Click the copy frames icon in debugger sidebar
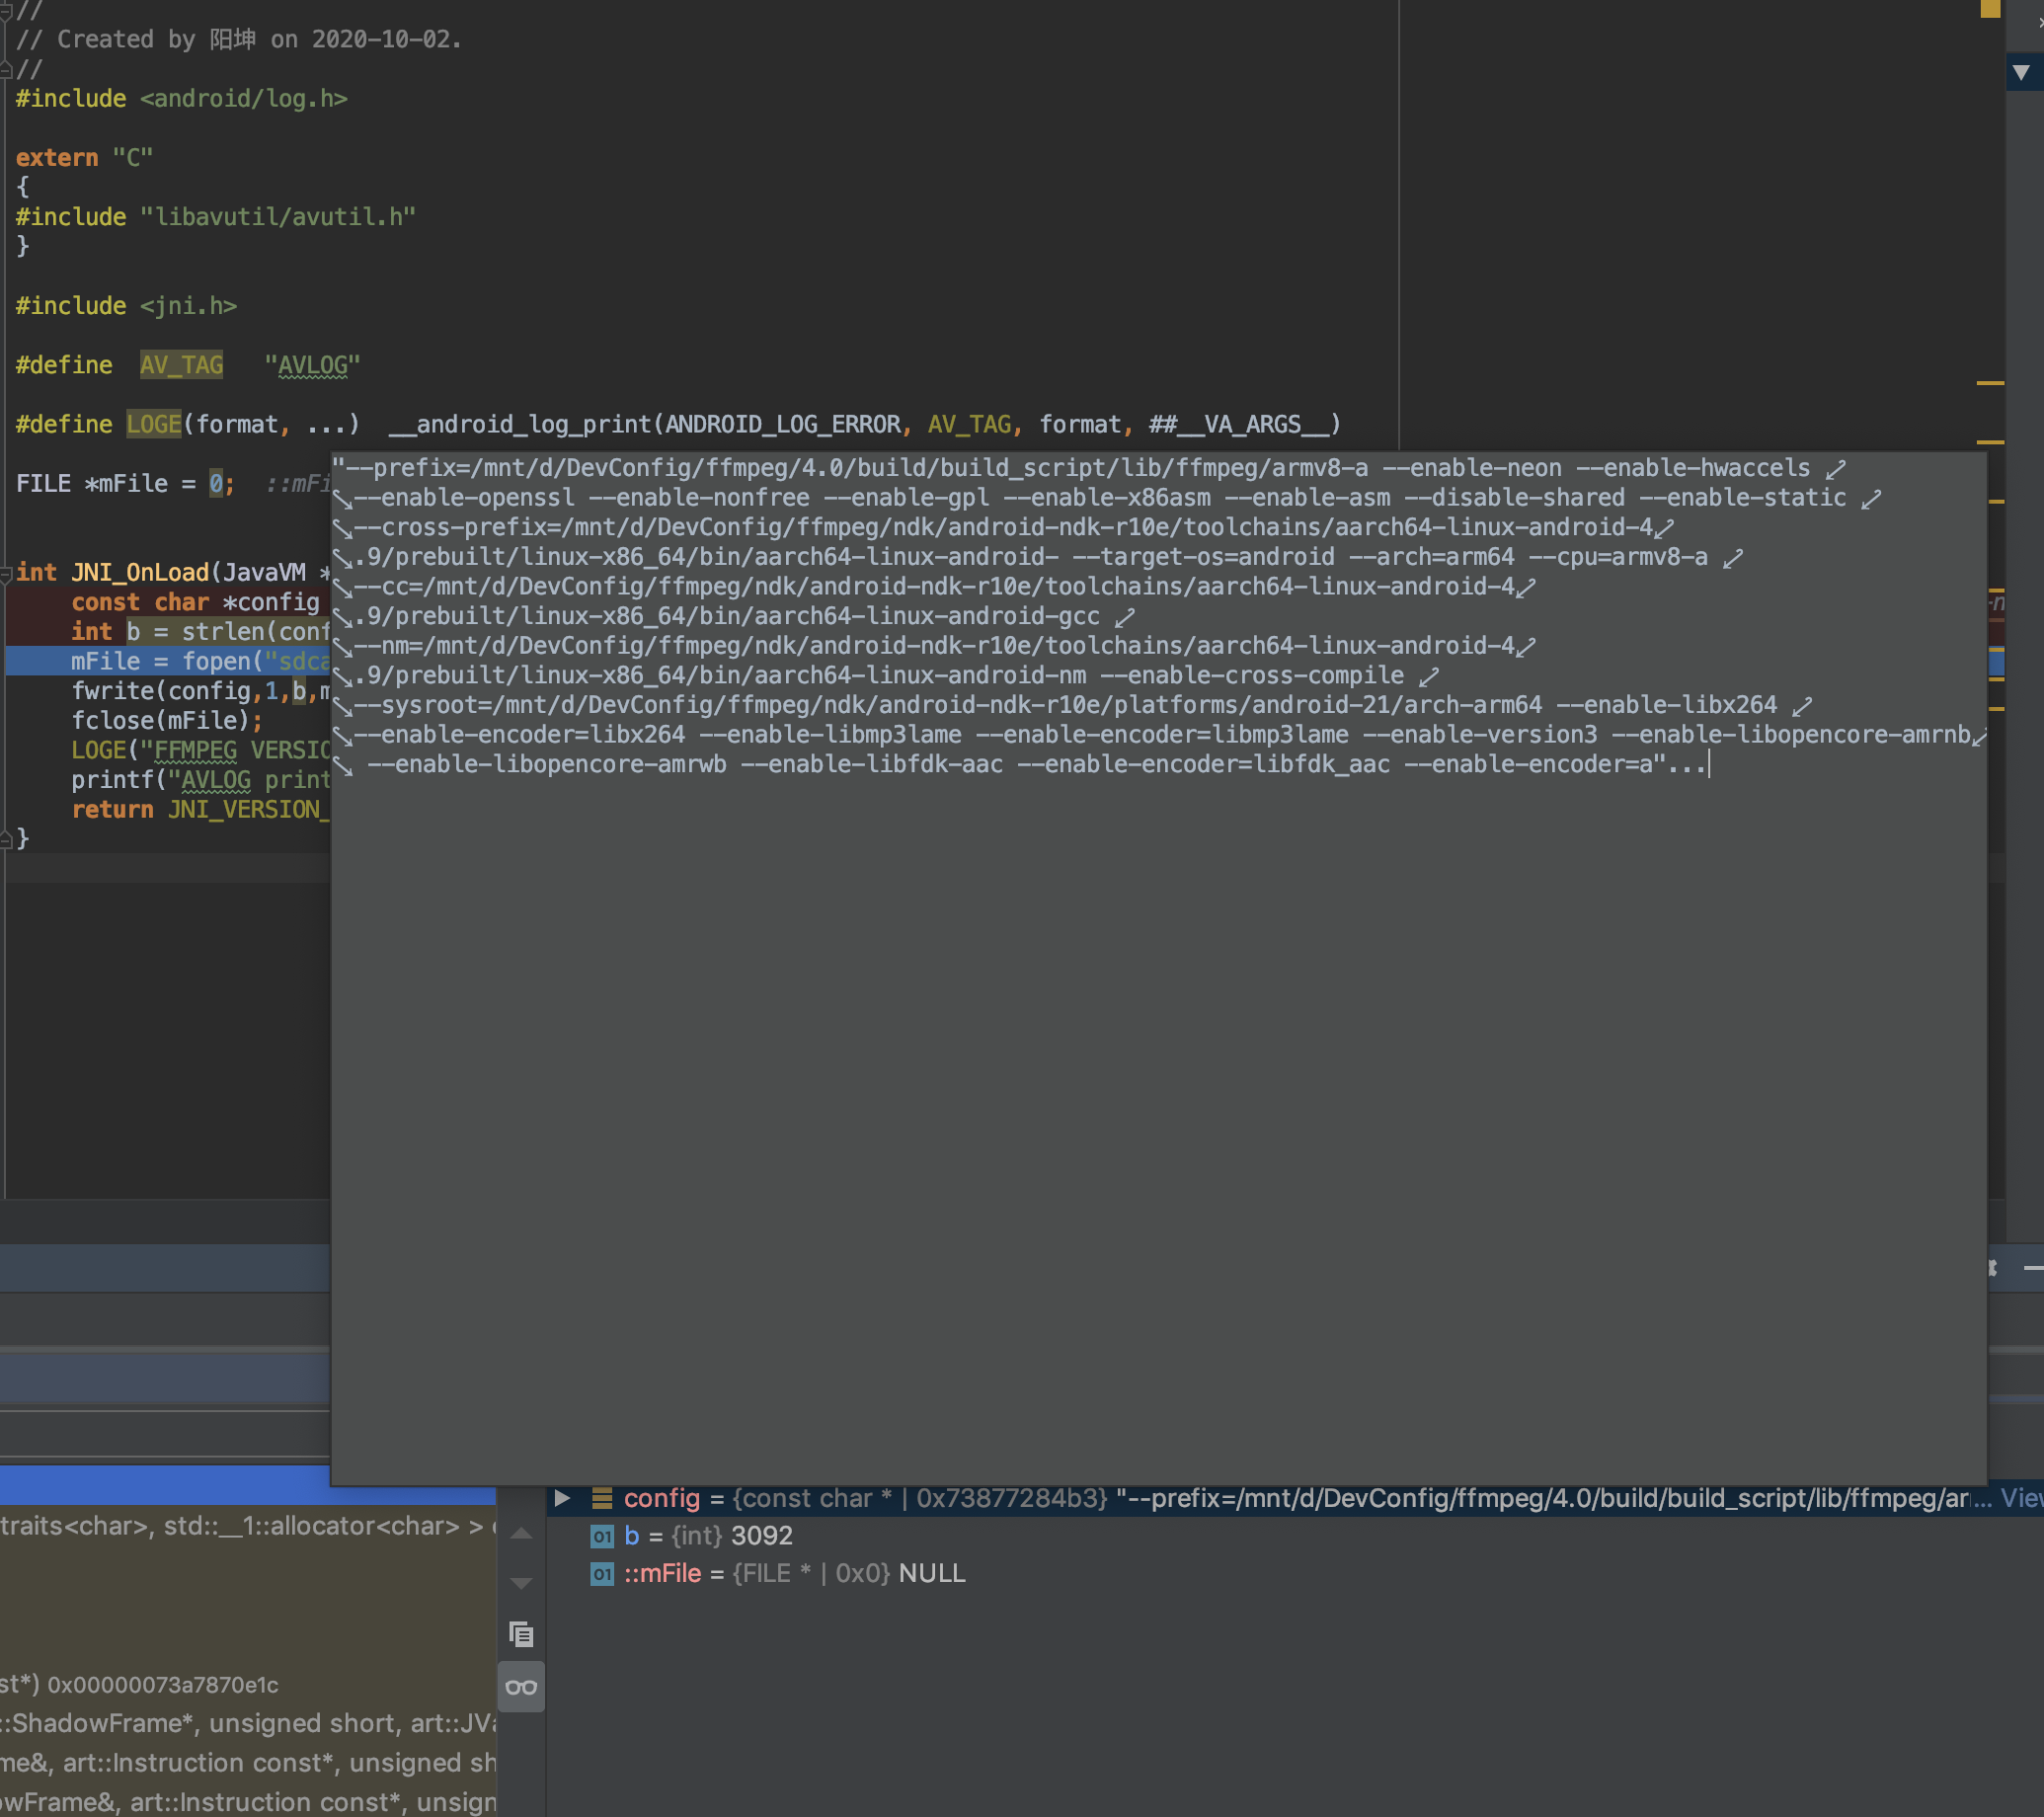The image size is (2044, 1817). point(521,1634)
